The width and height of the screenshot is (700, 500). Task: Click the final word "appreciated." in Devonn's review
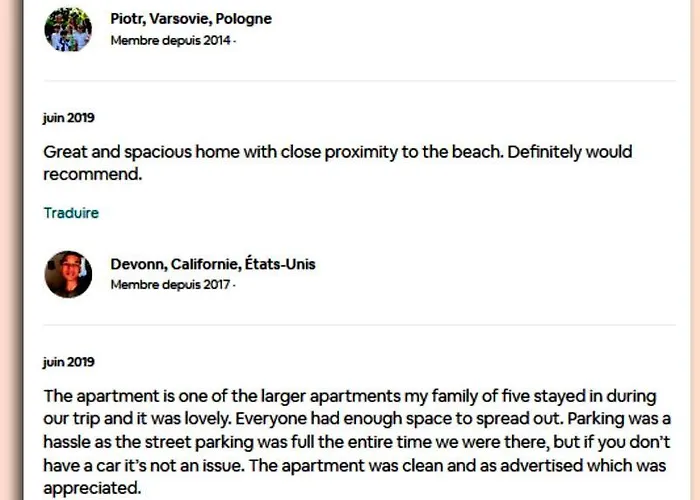[x=92, y=488]
